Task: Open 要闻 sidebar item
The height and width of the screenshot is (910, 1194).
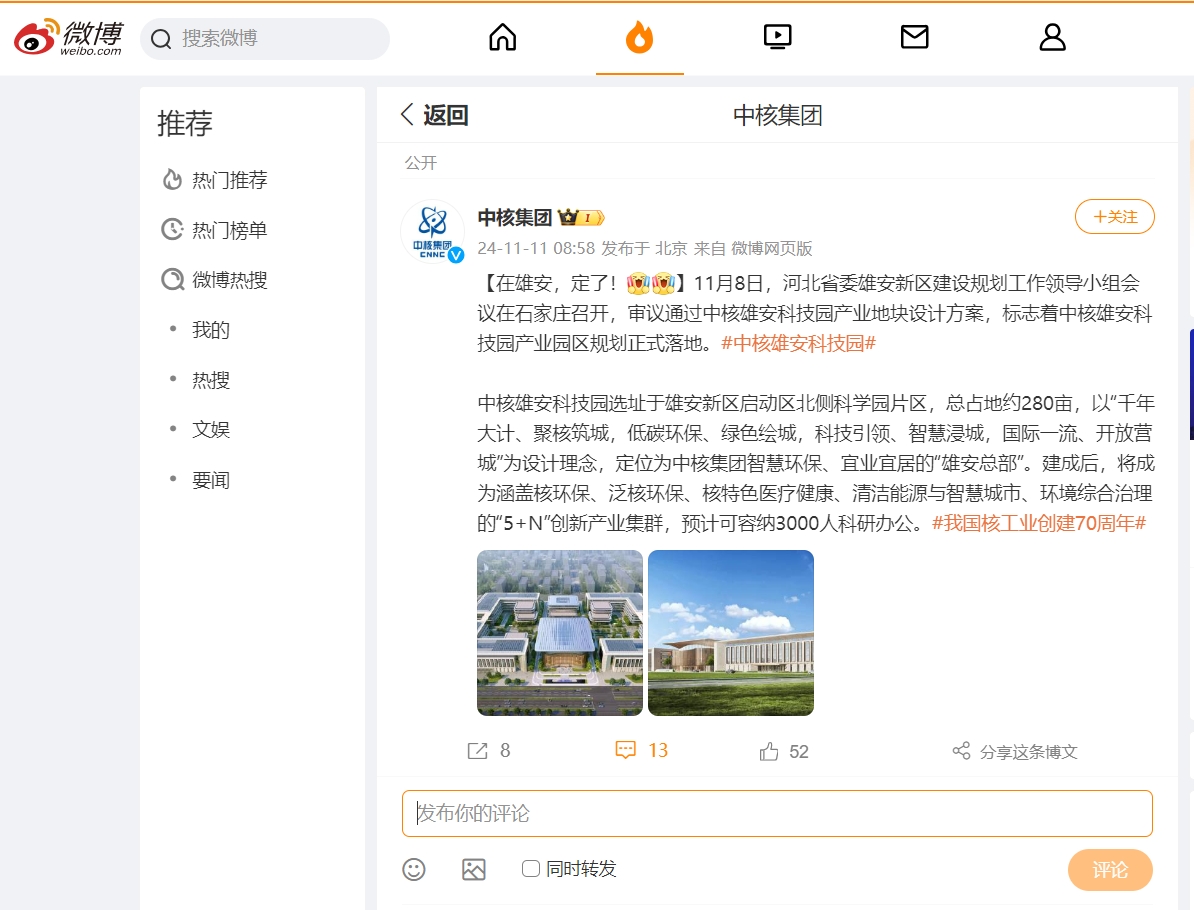Action: tap(211, 480)
